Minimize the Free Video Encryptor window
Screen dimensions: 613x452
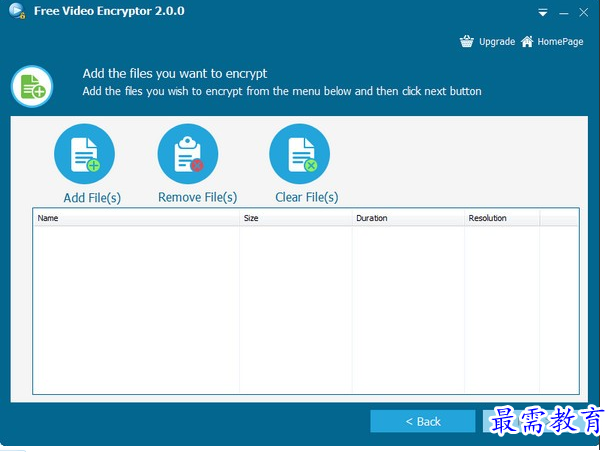point(564,13)
